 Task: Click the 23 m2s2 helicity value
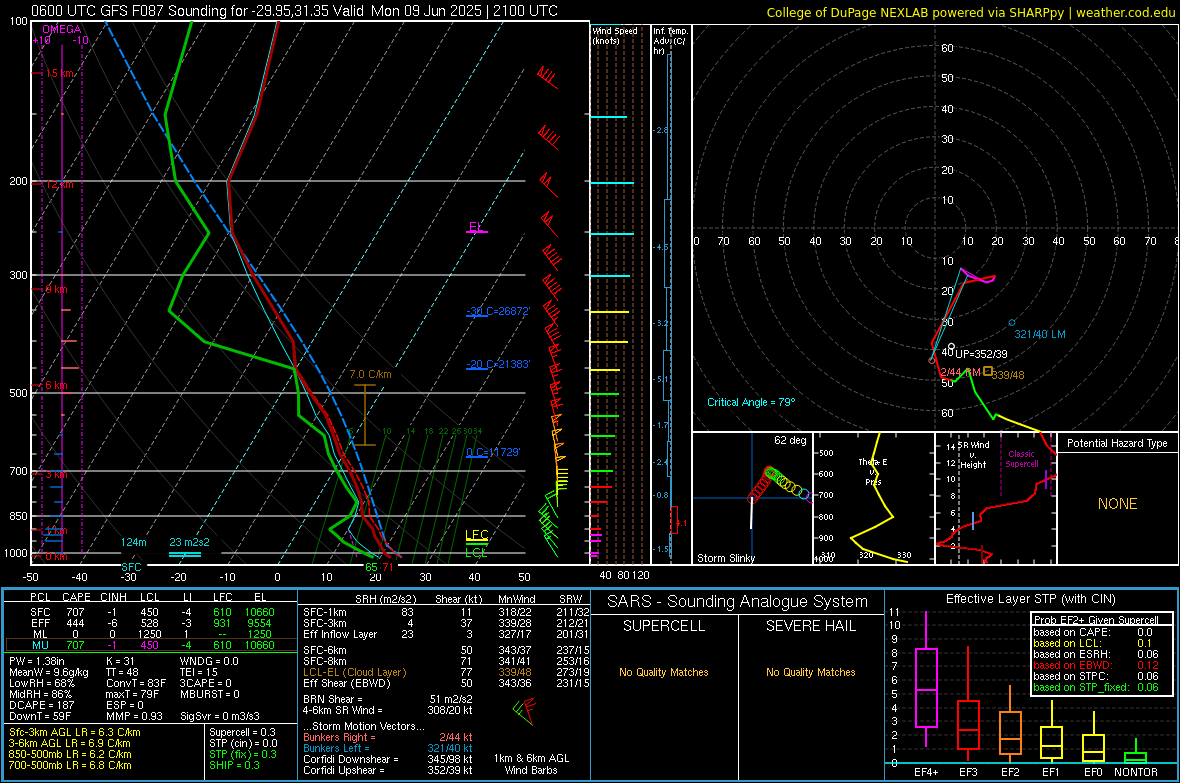tap(190, 542)
